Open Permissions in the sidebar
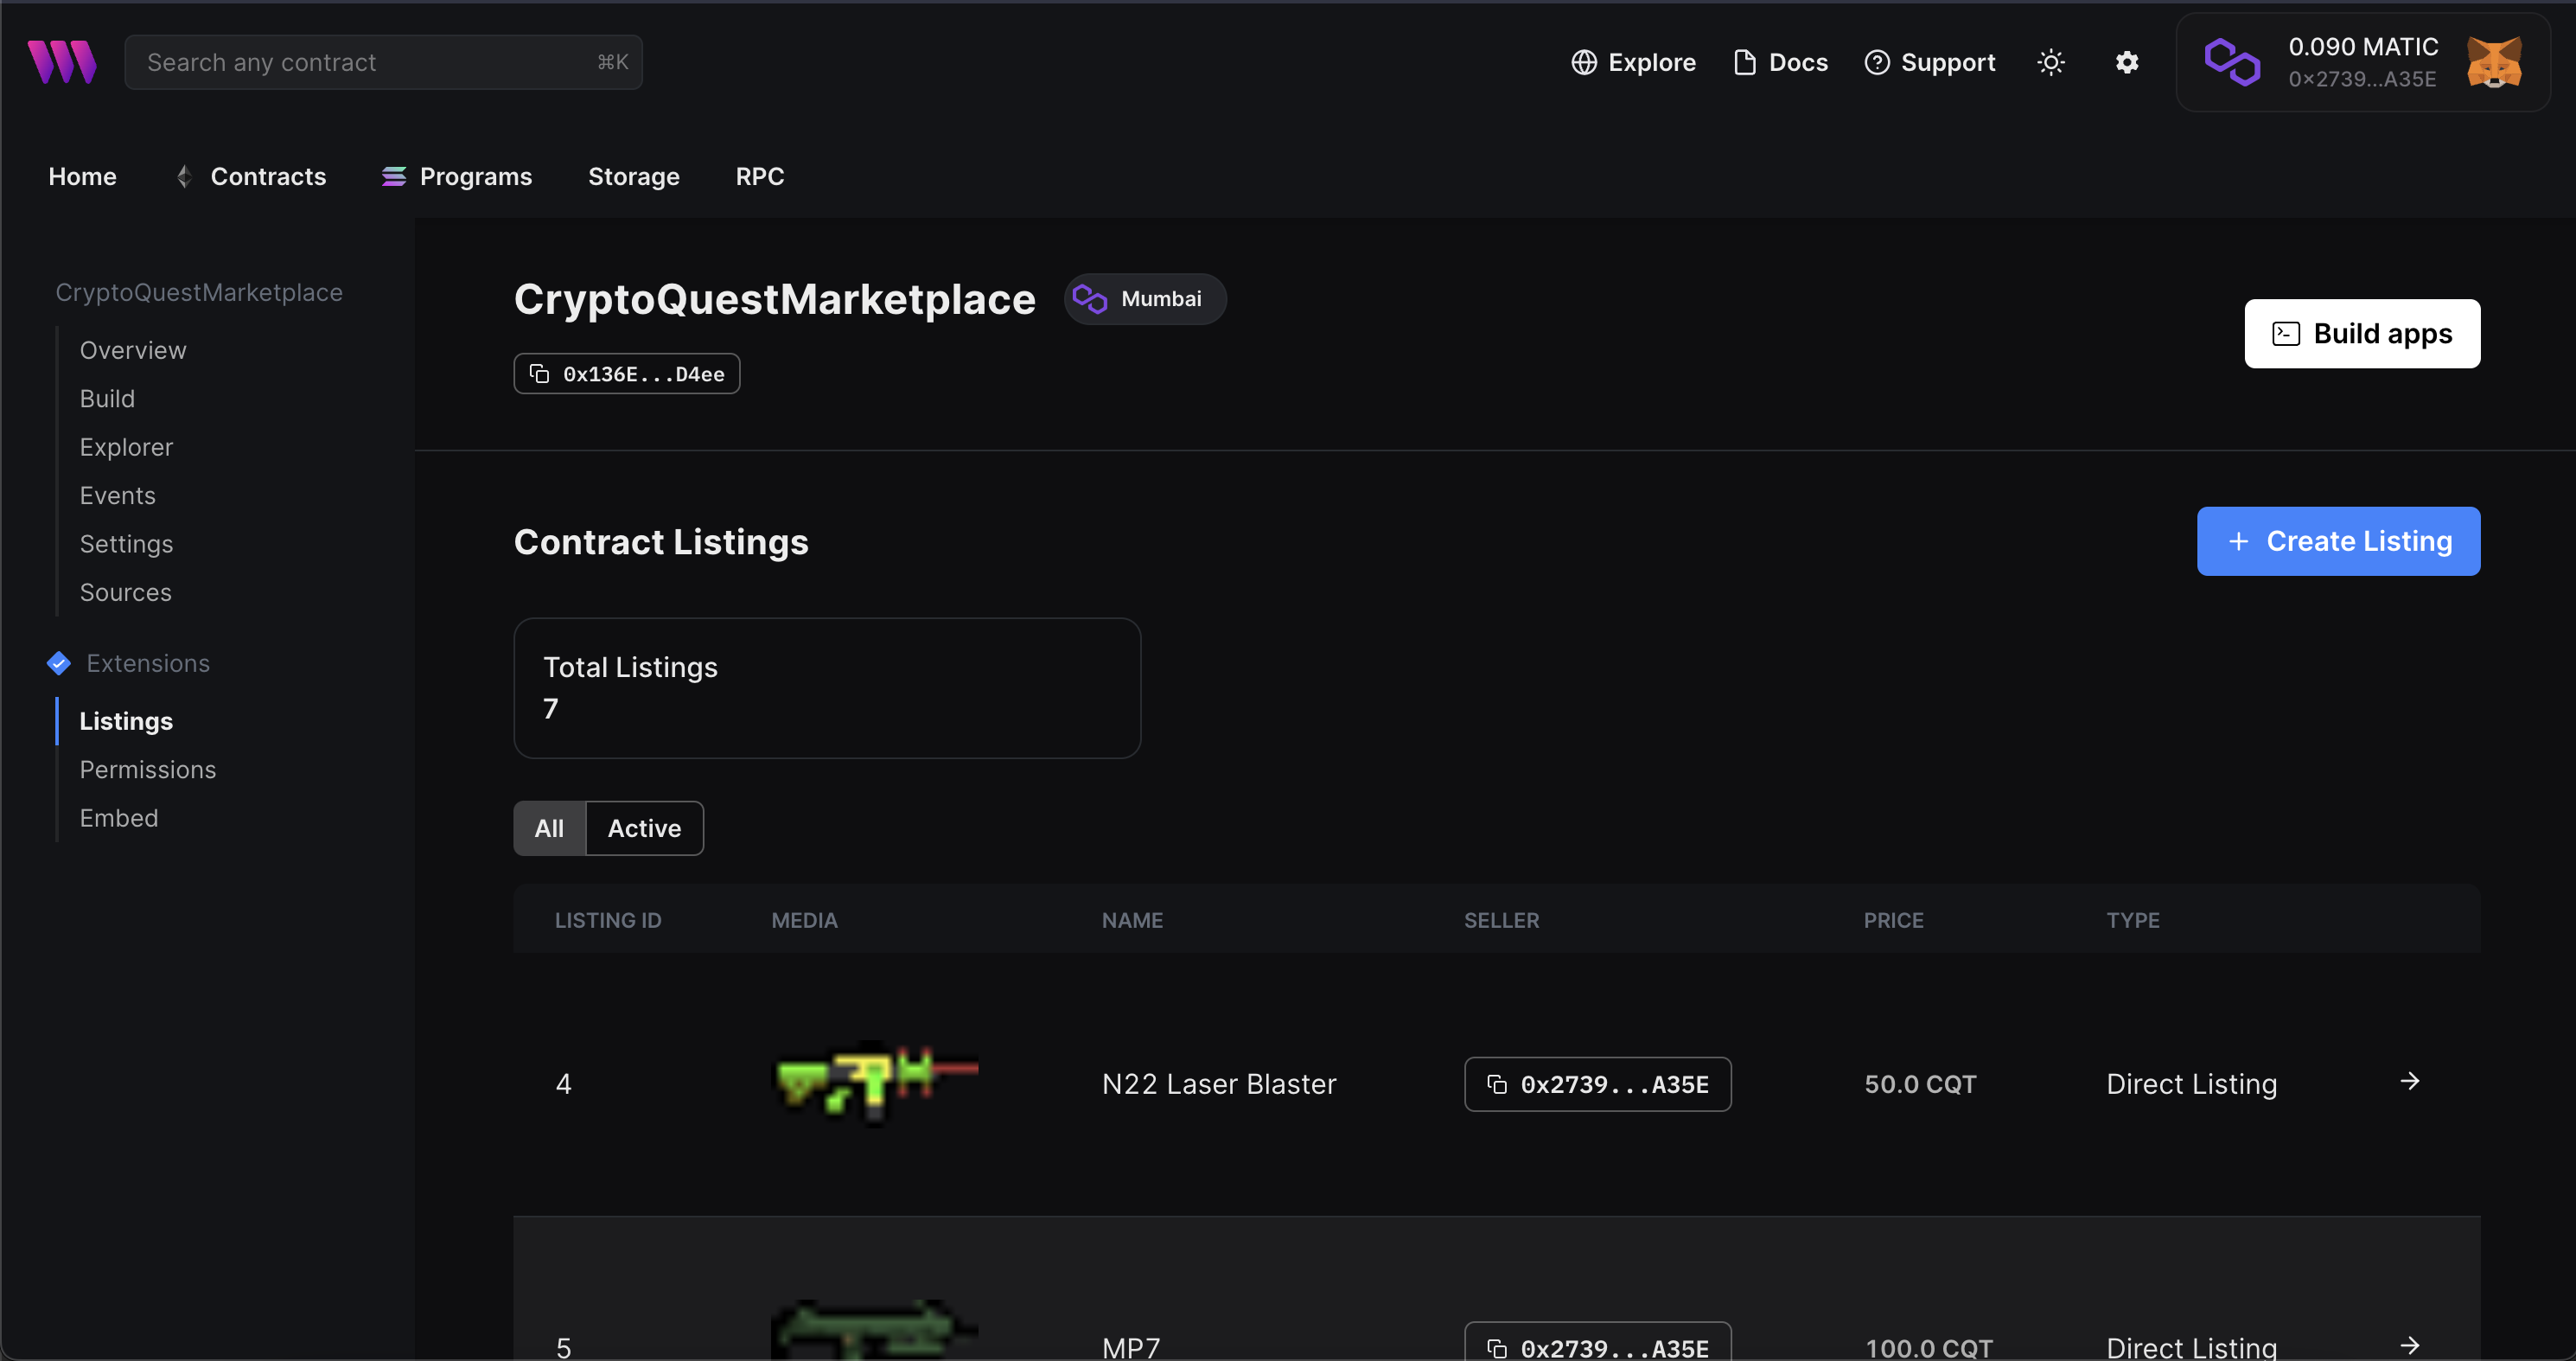2576x1361 pixels. click(148, 769)
